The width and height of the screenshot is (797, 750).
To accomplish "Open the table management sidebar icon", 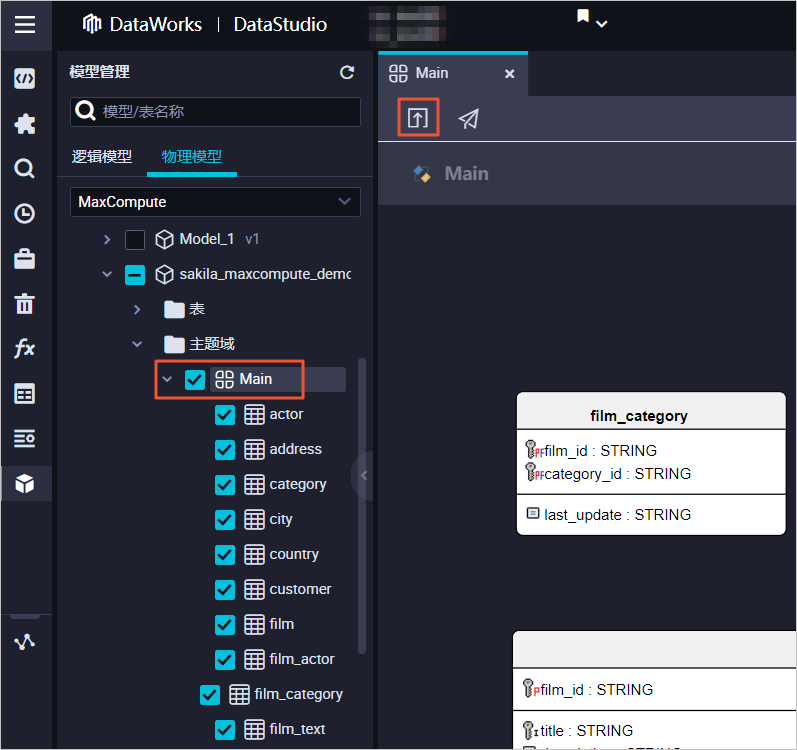I will (x=25, y=394).
